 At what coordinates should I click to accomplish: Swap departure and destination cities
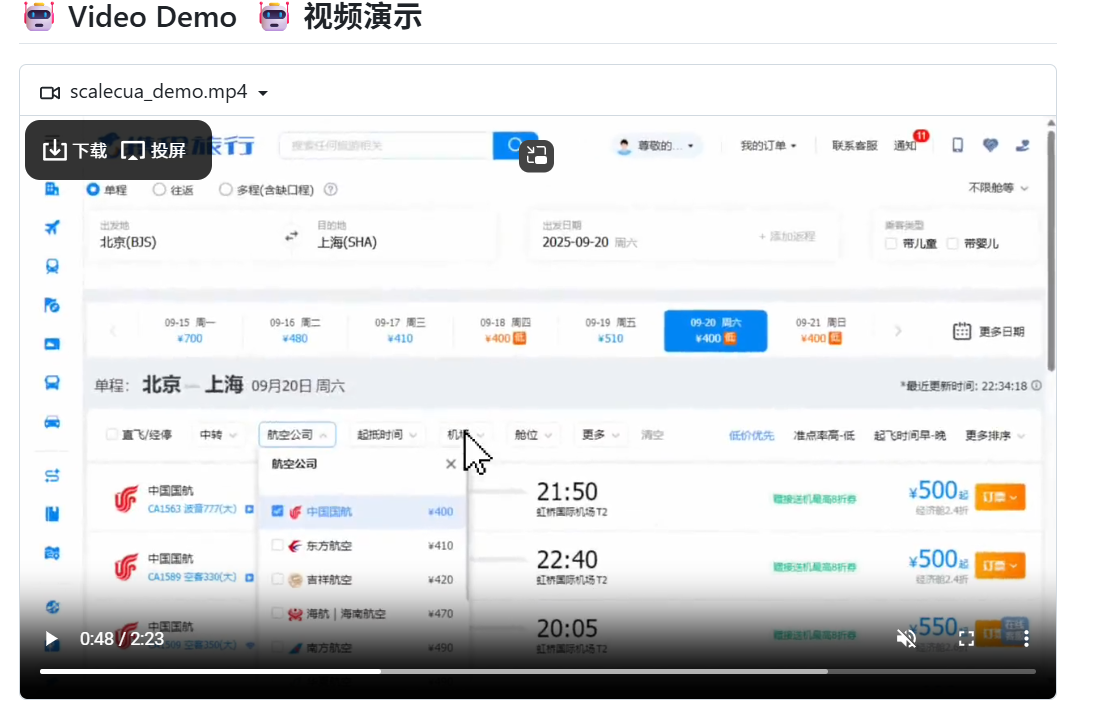click(291, 236)
